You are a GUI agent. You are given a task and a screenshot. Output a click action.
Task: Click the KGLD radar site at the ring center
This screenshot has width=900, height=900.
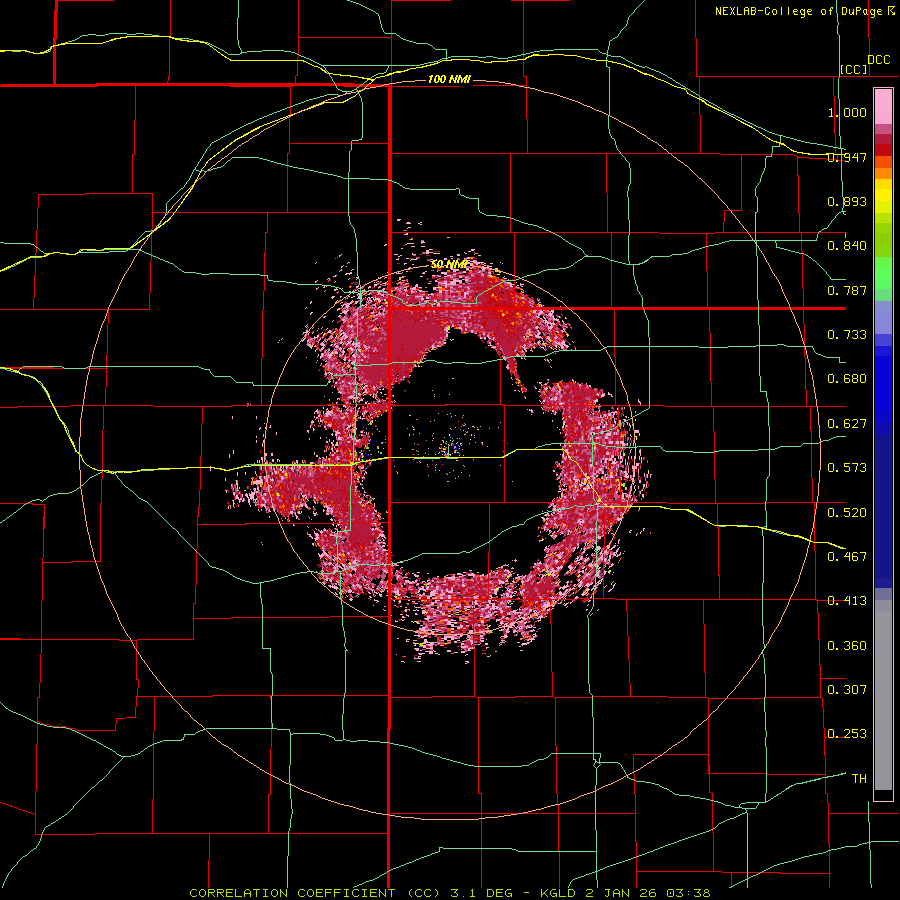click(x=449, y=447)
